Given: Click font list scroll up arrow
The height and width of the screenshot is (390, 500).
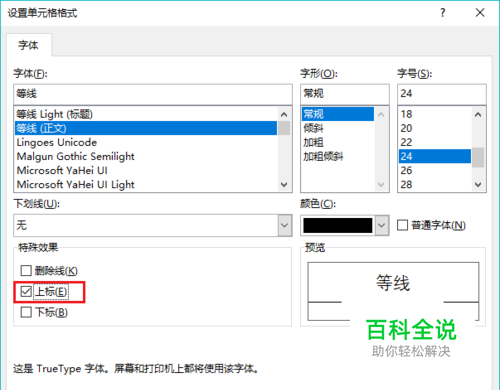Looking at the screenshot, I should point(284,115).
